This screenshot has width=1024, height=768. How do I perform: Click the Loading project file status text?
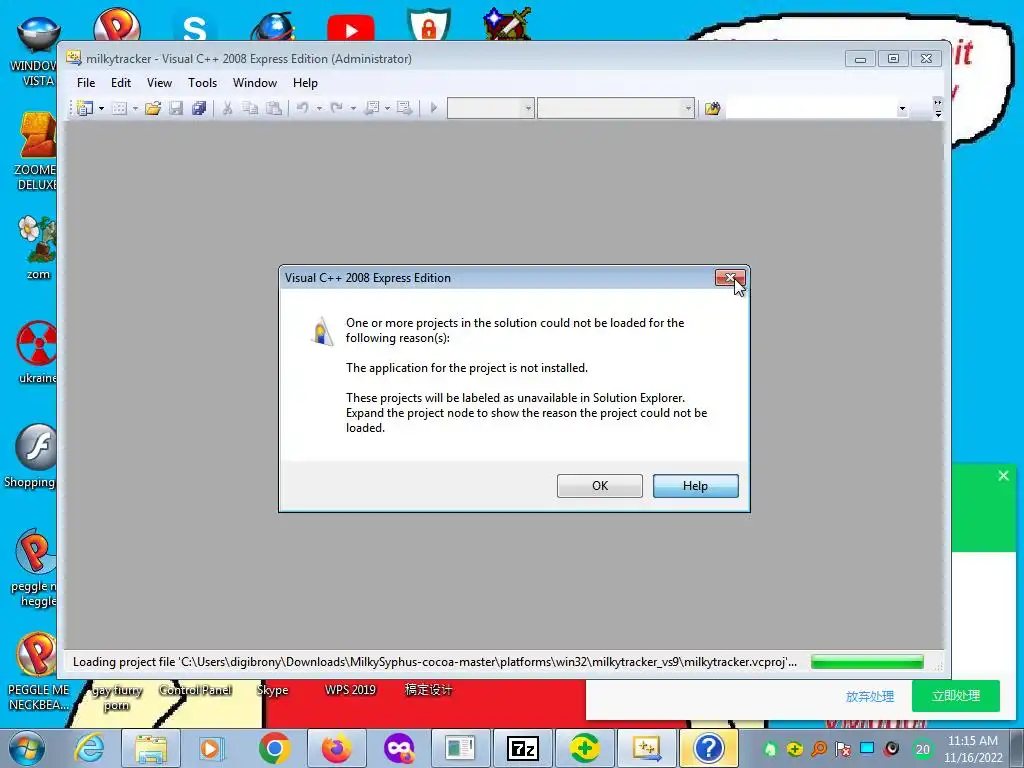[x=435, y=662]
